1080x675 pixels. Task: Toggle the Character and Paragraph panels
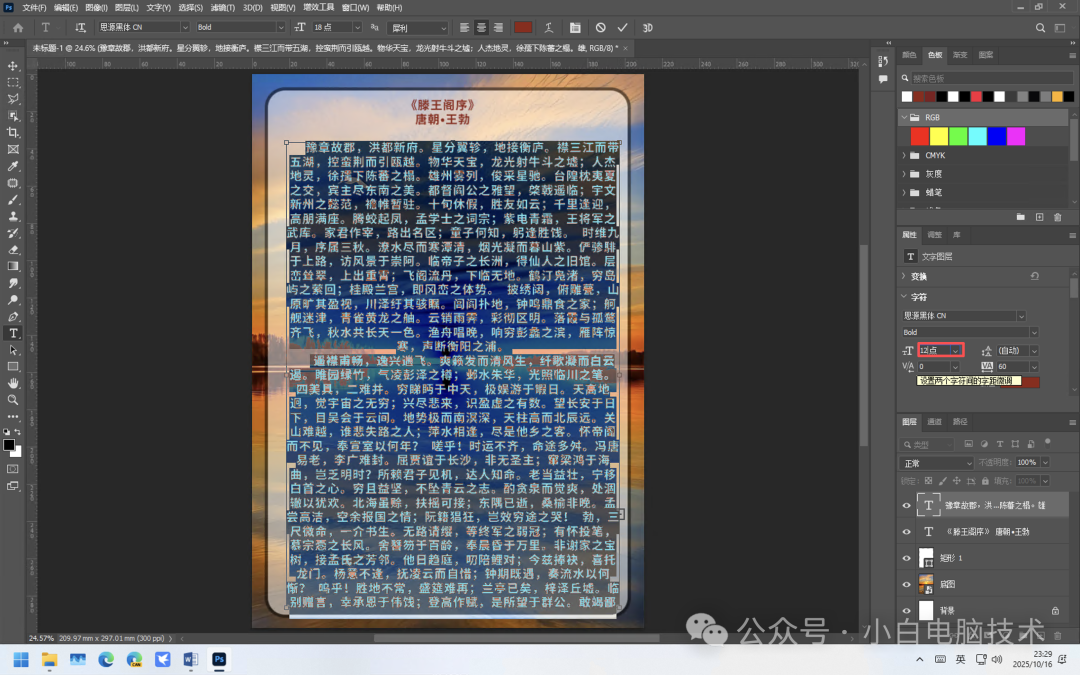coord(574,28)
